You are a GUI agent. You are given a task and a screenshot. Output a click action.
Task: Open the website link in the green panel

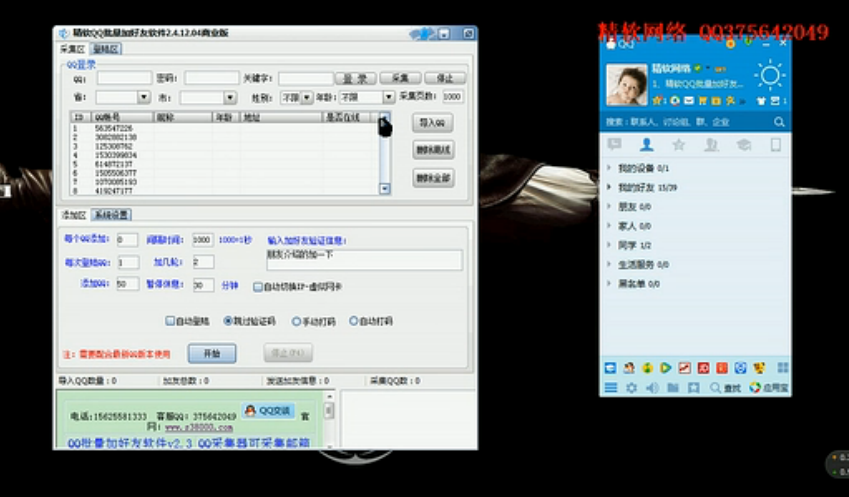(x=199, y=428)
